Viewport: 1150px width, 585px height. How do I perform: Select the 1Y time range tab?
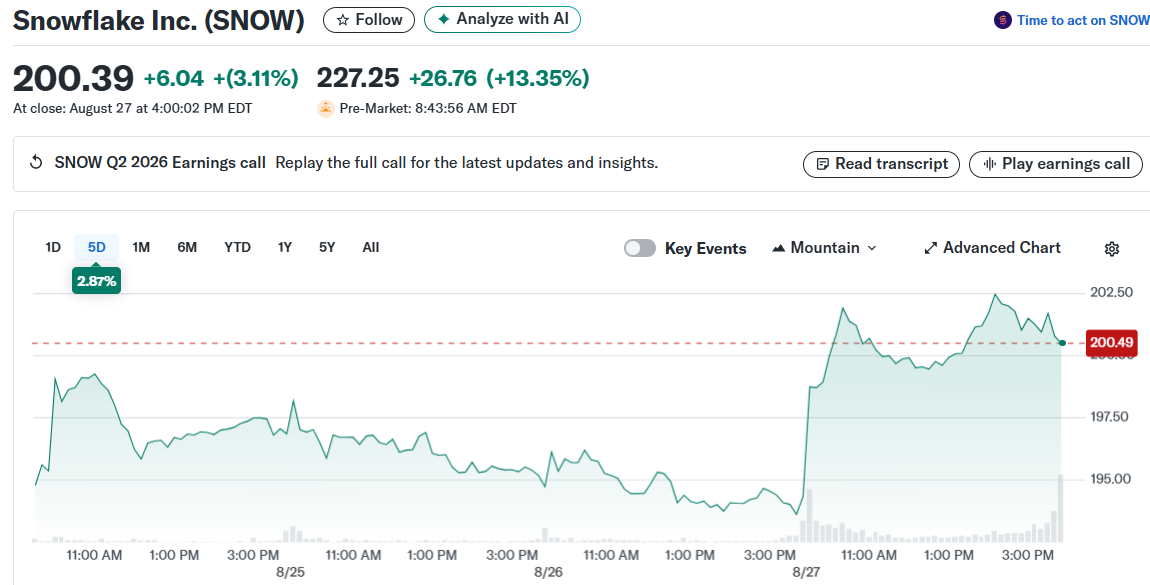point(285,248)
